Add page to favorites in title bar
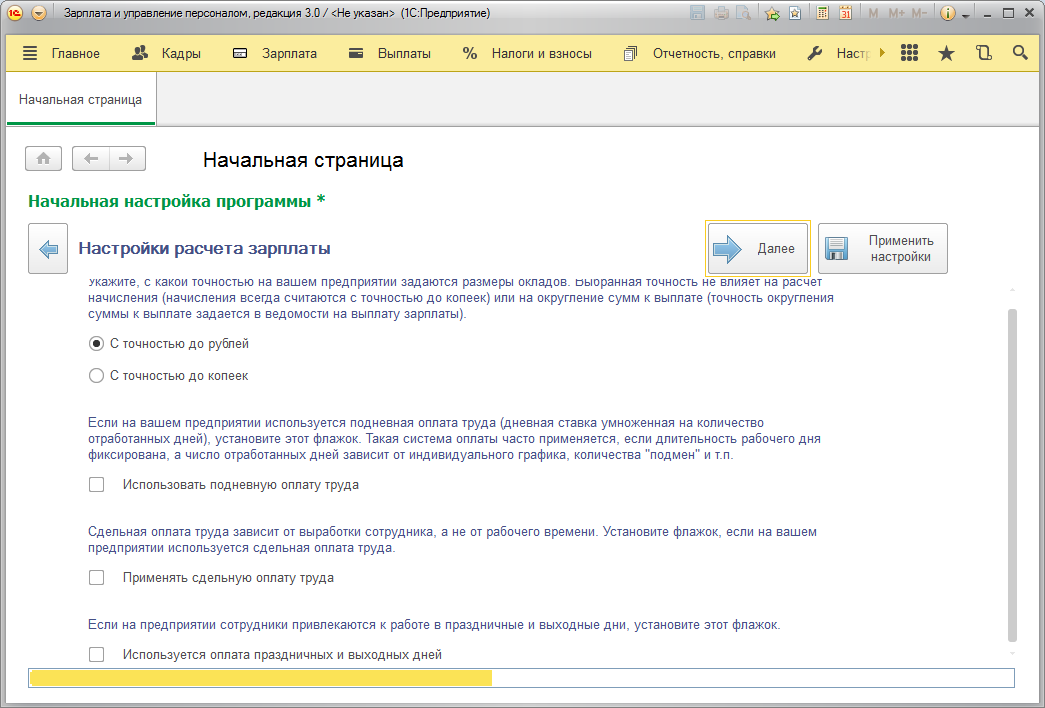The width and height of the screenshot is (1045, 708). pyautogui.click(x=772, y=14)
